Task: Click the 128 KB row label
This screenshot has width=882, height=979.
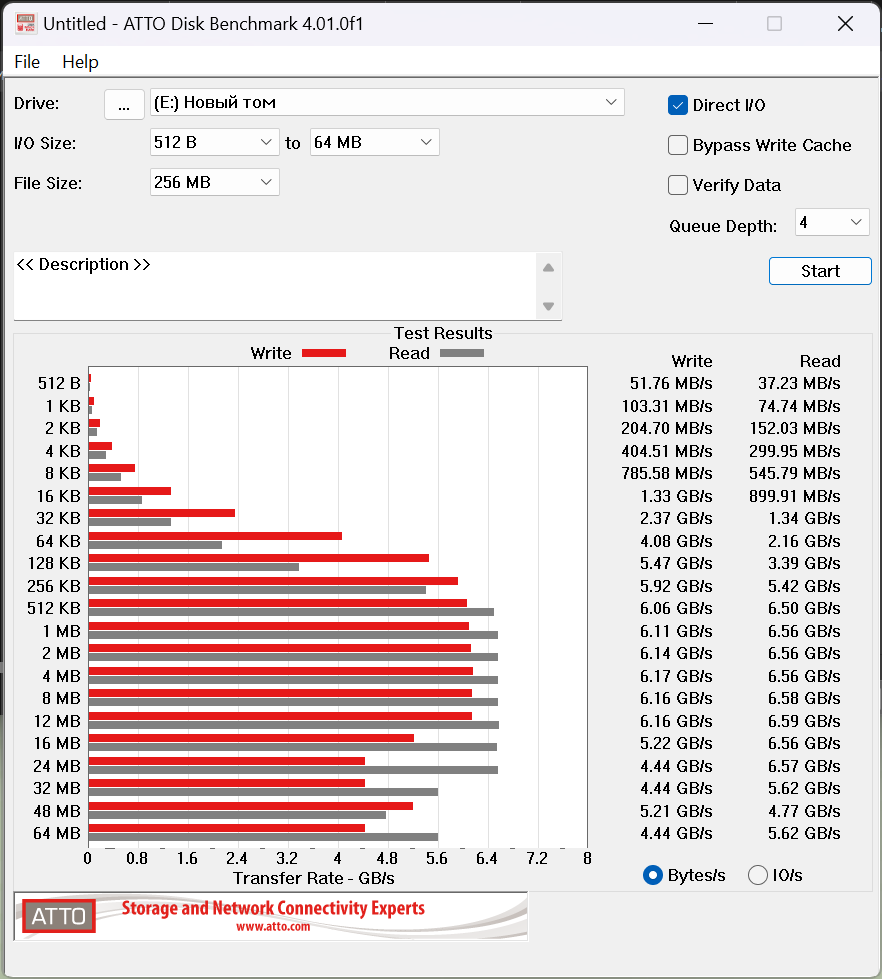Action: point(54,563)
